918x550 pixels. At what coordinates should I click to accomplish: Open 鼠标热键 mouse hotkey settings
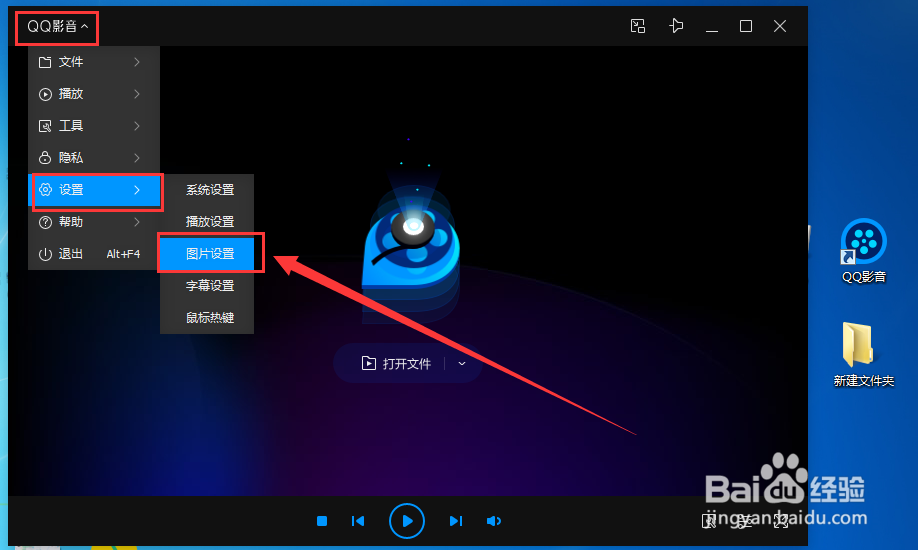point(207,317)
